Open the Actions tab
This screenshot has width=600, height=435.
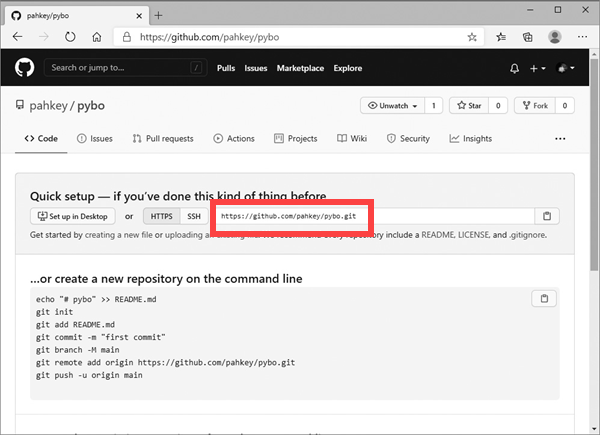pos(233,138)
